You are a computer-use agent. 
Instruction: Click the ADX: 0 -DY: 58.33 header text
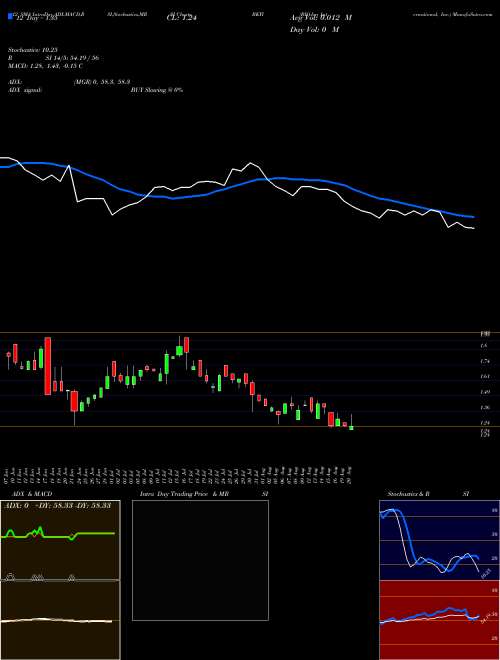tap(57, 505)
